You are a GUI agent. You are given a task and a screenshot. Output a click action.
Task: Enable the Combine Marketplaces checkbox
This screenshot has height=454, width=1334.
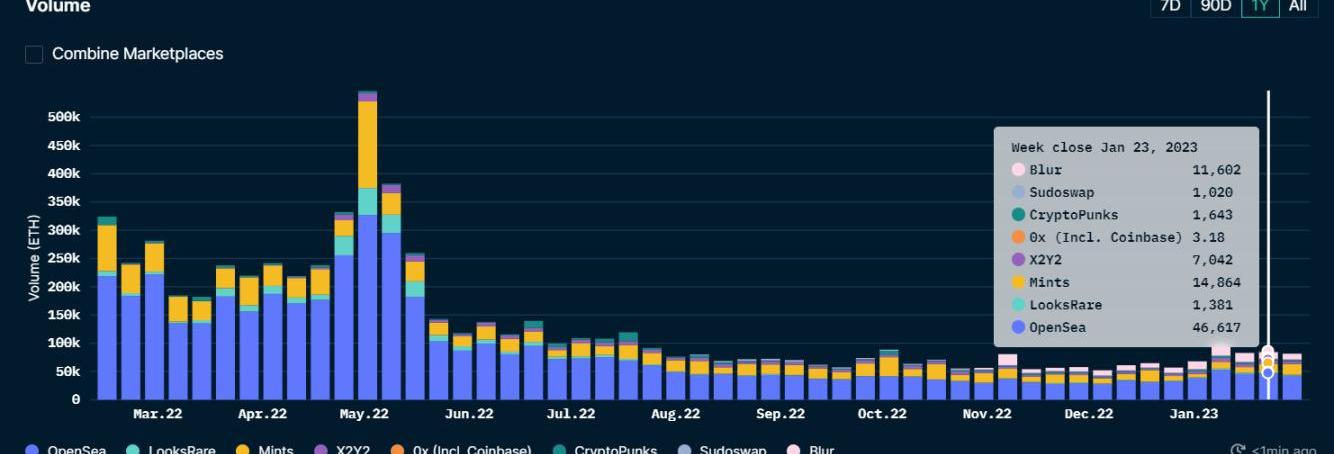[34, 54]
